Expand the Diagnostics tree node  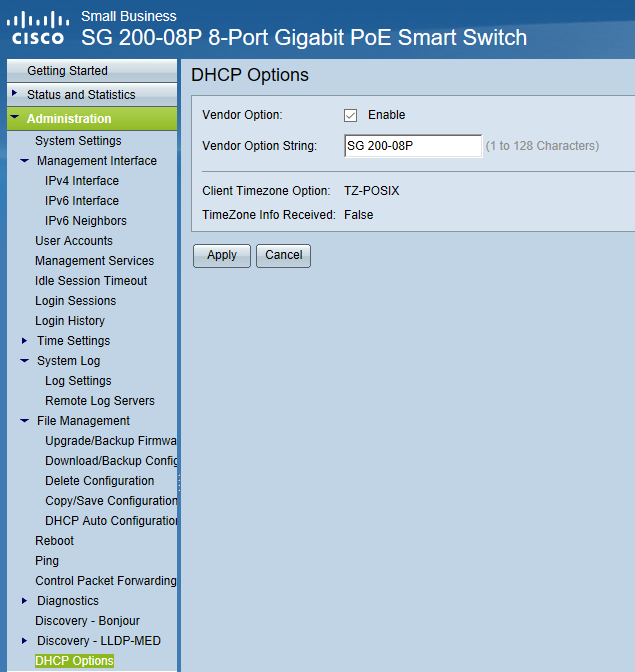25,601
